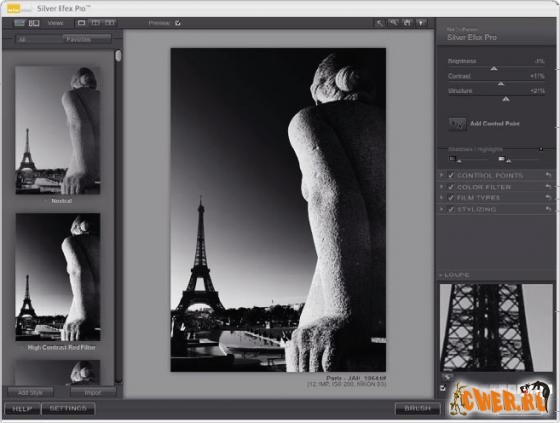
Task: Select the pan hand tool in toolbar
Action: pos(407,23)
